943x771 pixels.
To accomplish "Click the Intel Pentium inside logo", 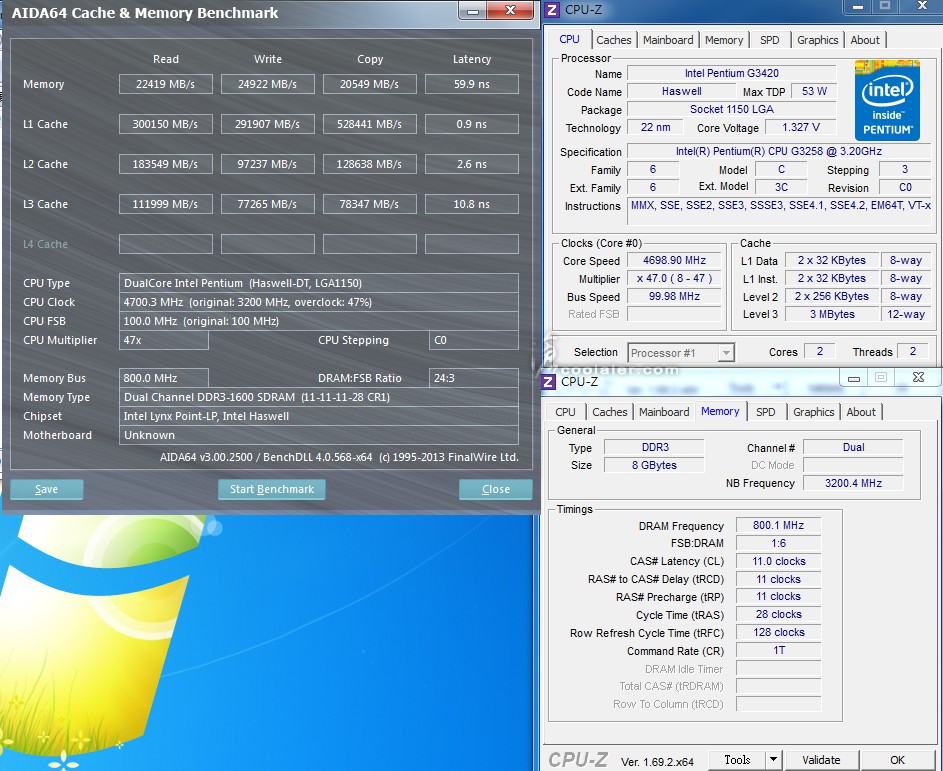I will pos(887,100).
